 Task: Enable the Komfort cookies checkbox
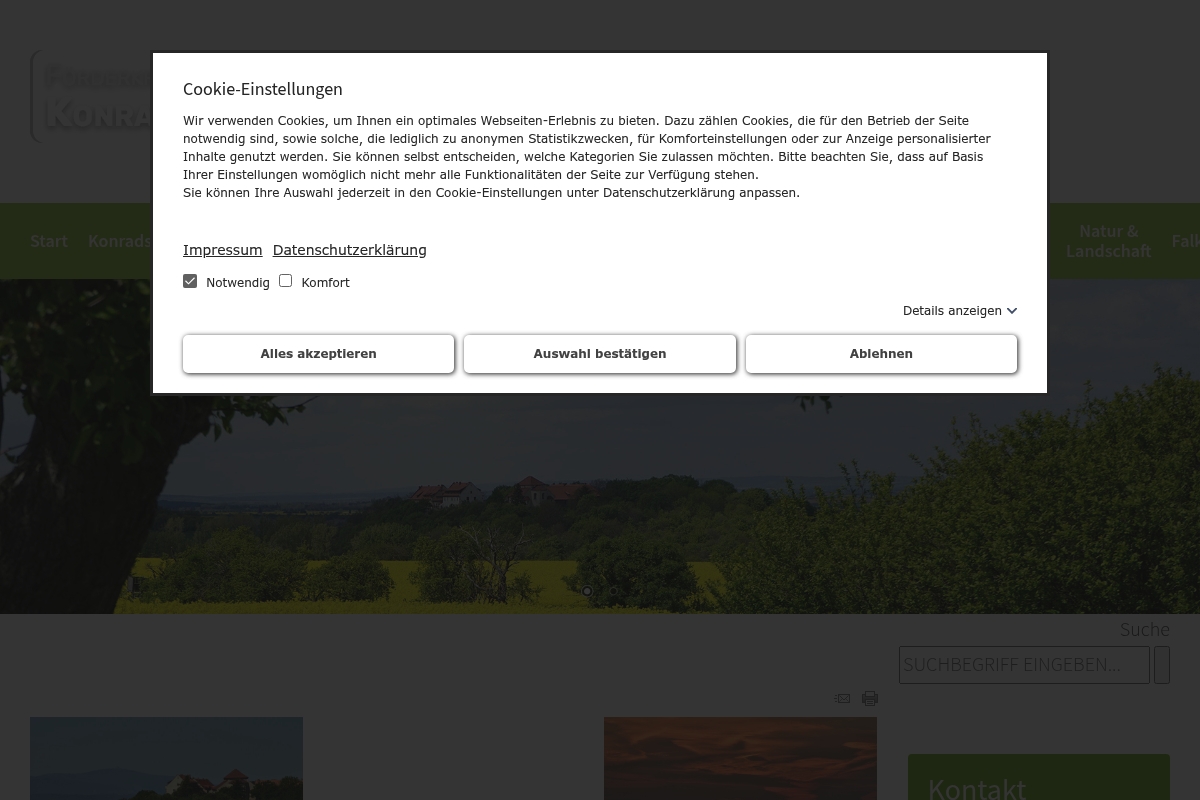pos(285,281)
